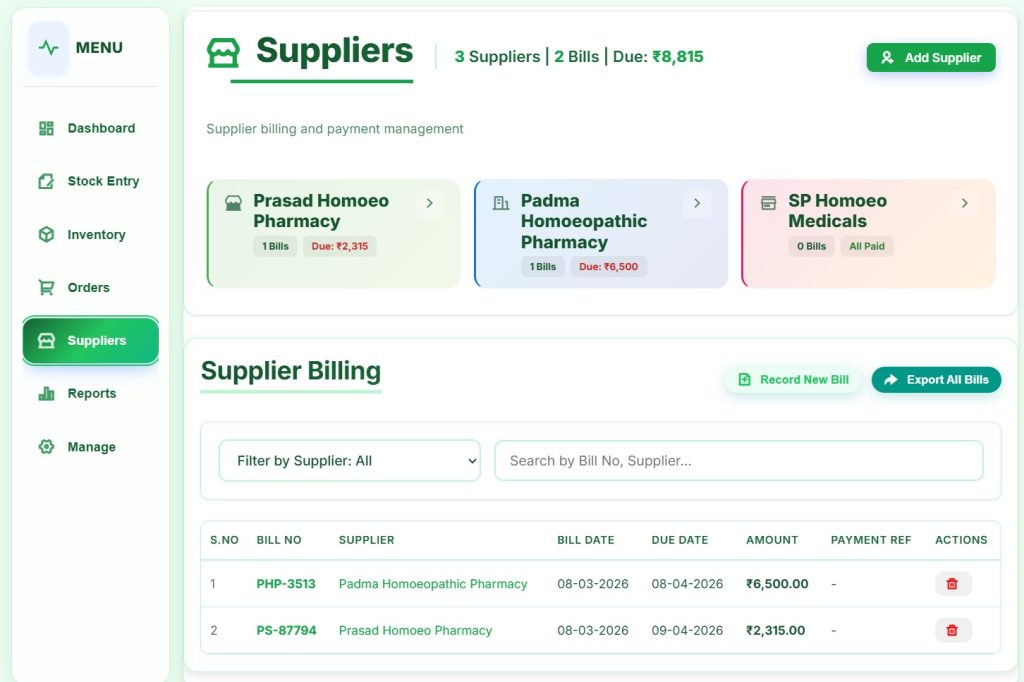Focus the bill search input field

pos(738,461)
